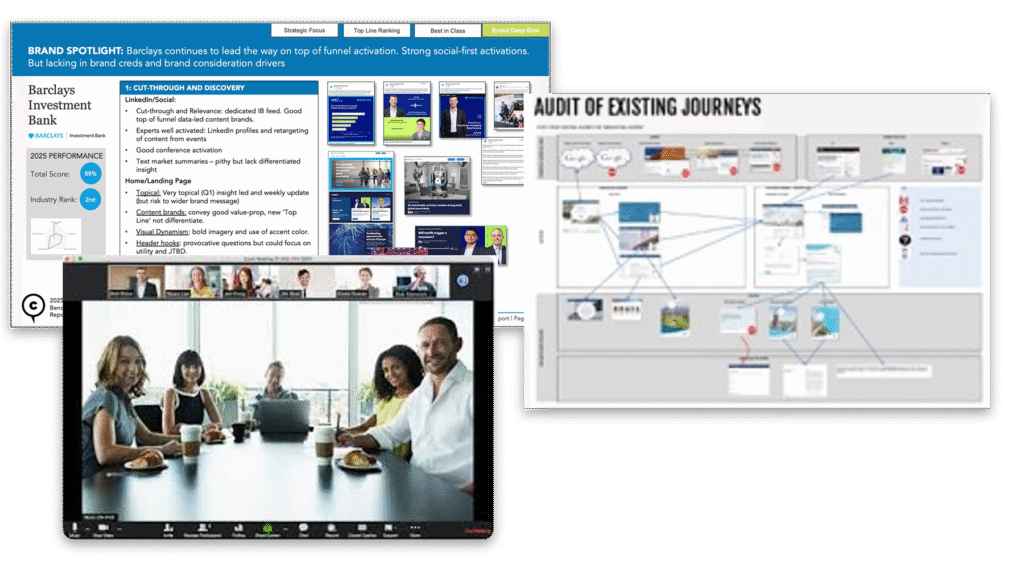Viewport: 1024px width, 569px height.
Task: Click the Mute microphone icon
Action: click(x=73, y=526)
